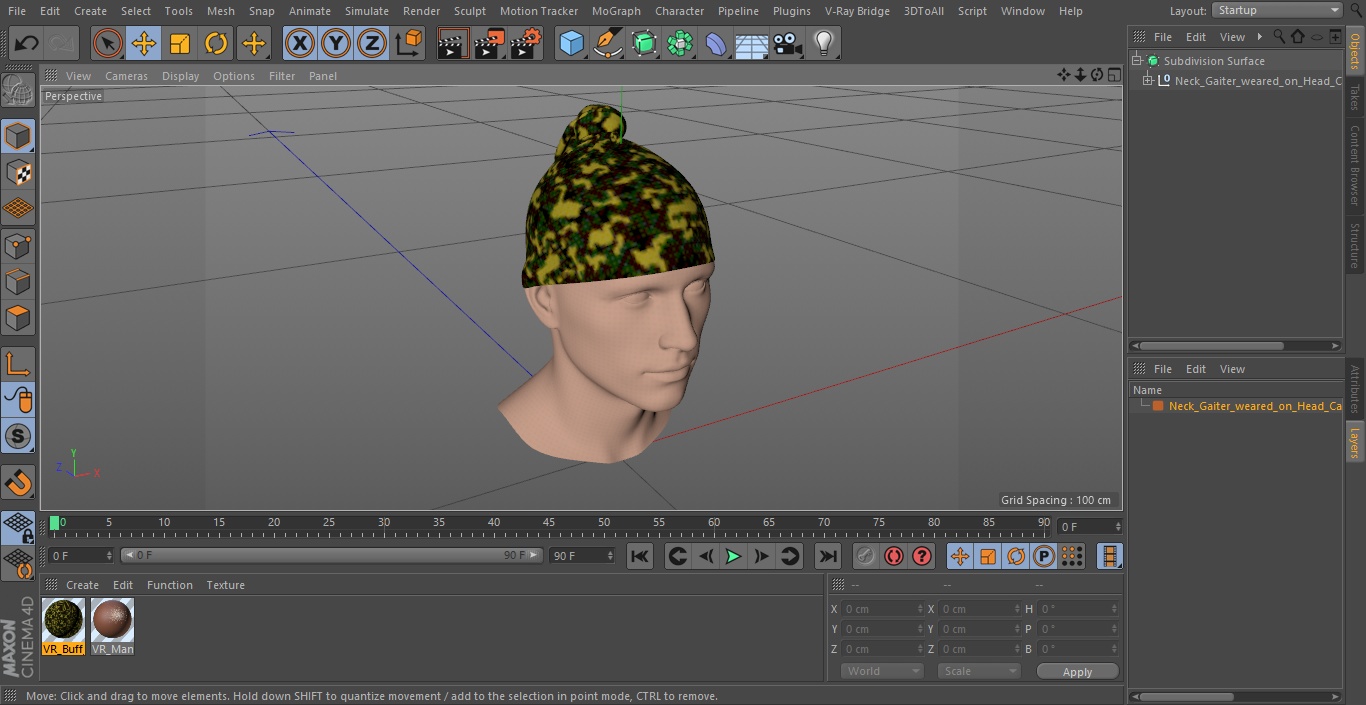Go to end of animation

coord(828,556)
